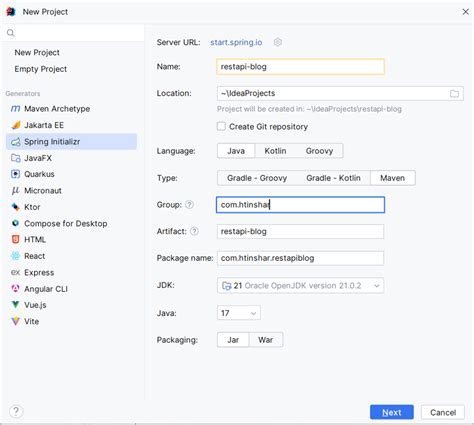Viewport: 474px width, 425px height.
Task: Click the Package name input field
Action: point(300,258)
